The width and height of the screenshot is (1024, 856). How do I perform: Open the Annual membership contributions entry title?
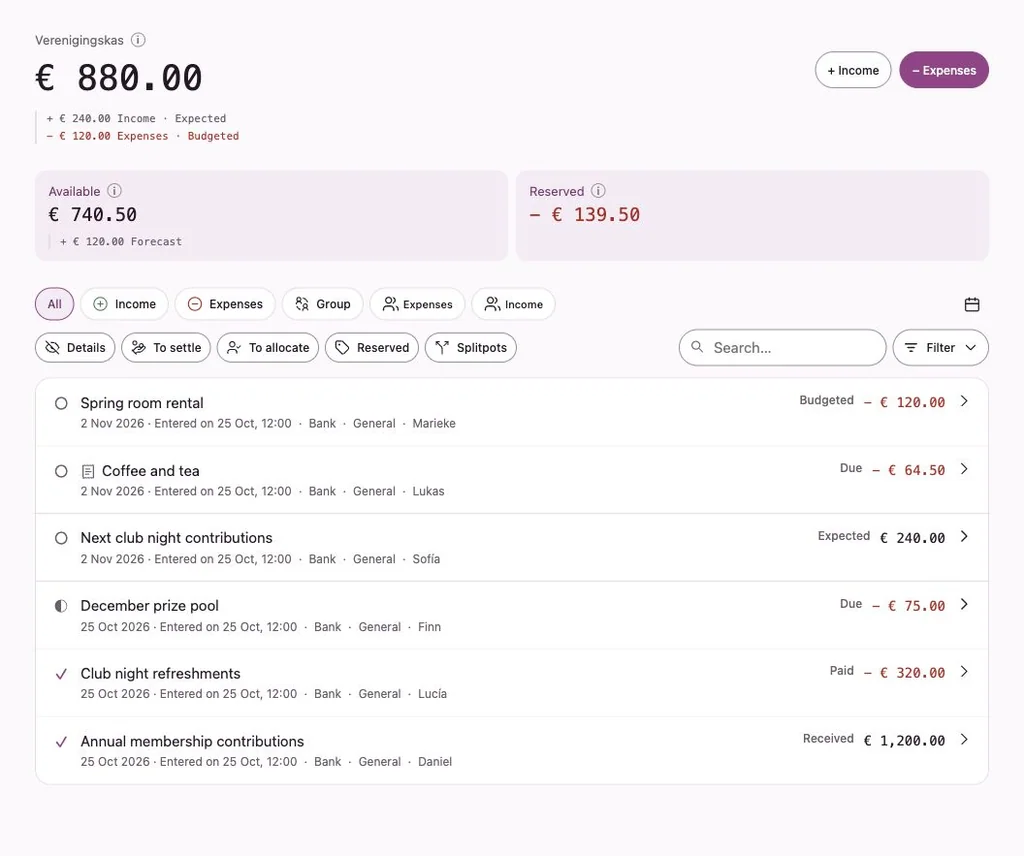[x=192, y=741]
